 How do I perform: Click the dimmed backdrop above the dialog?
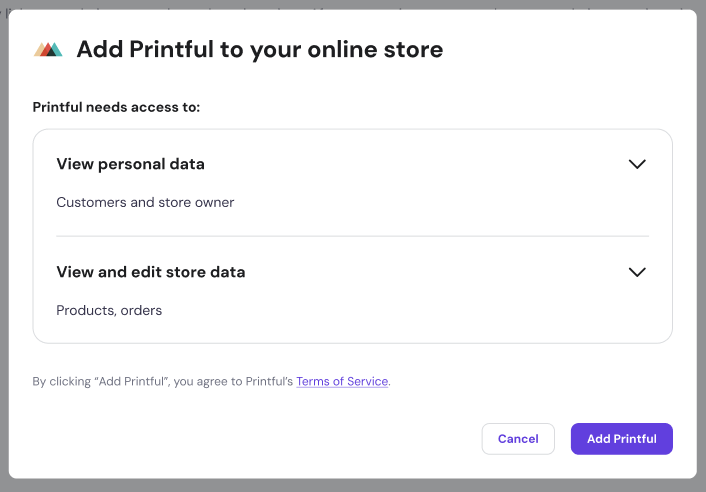coord(352,4)
